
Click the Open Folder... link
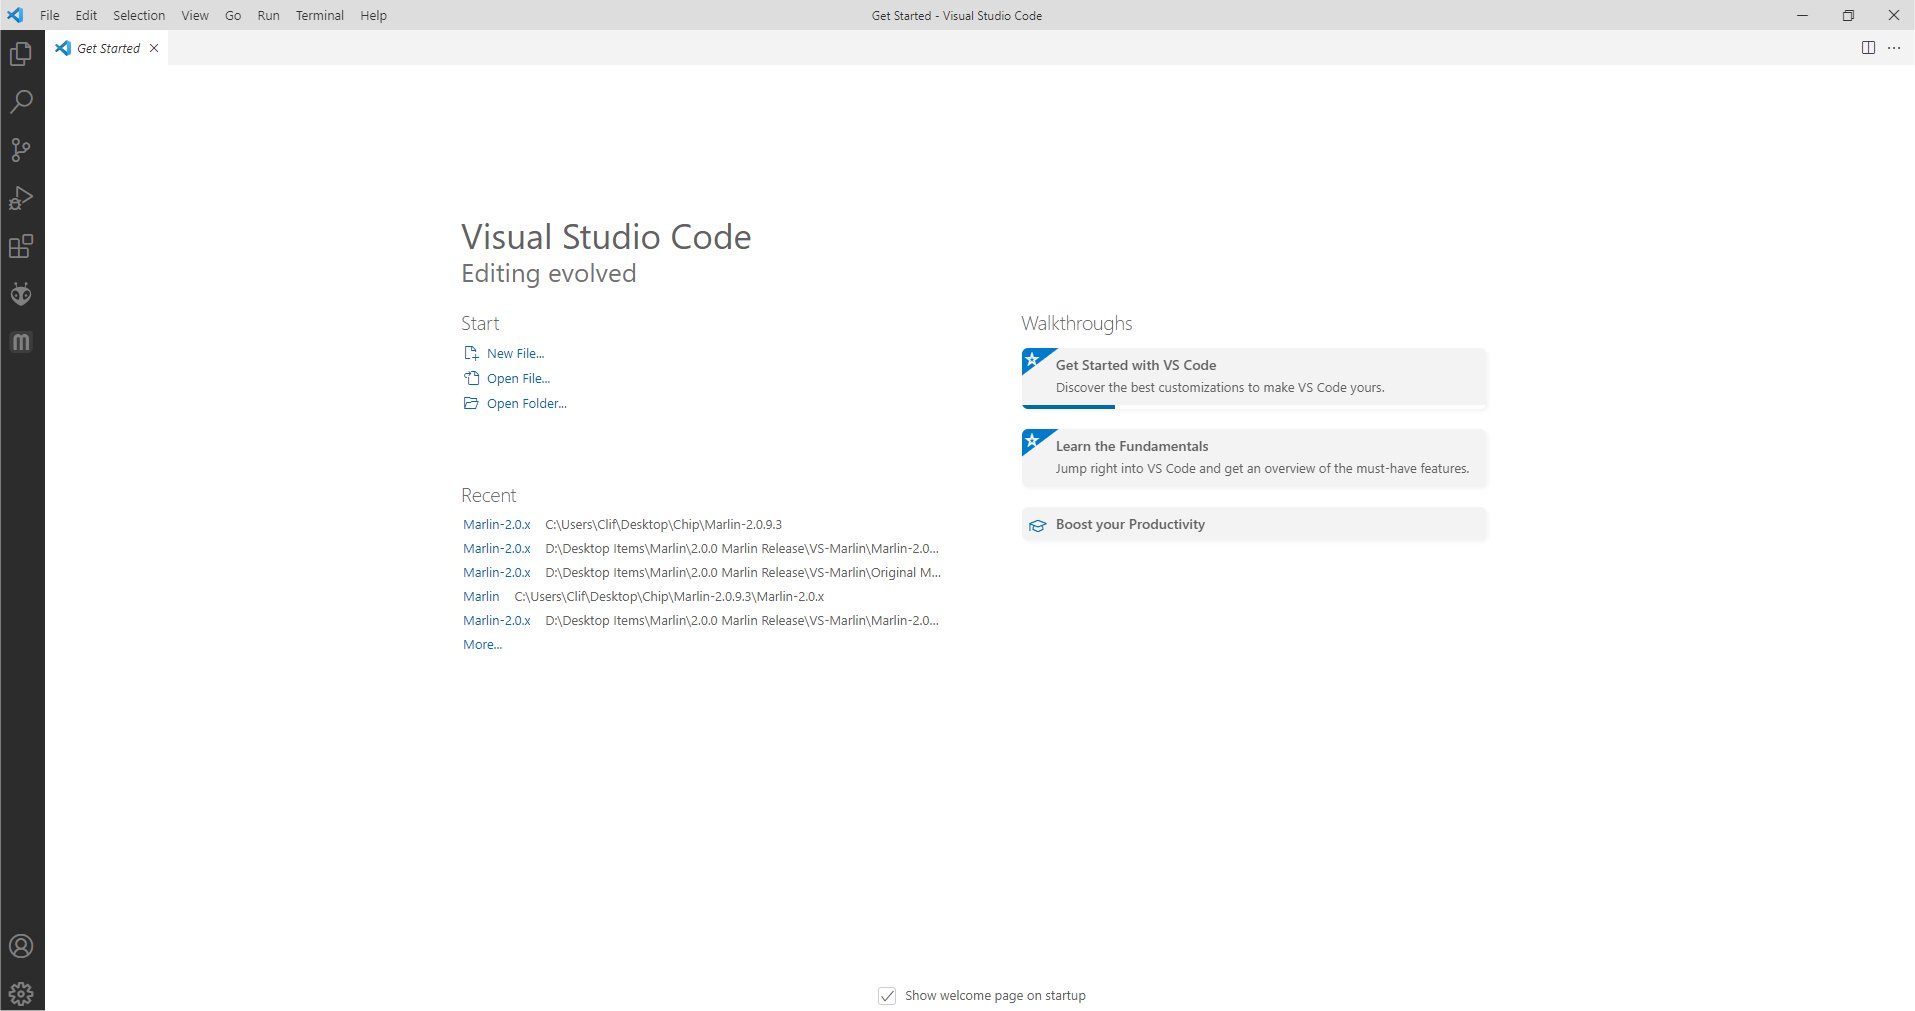point(526,404)
